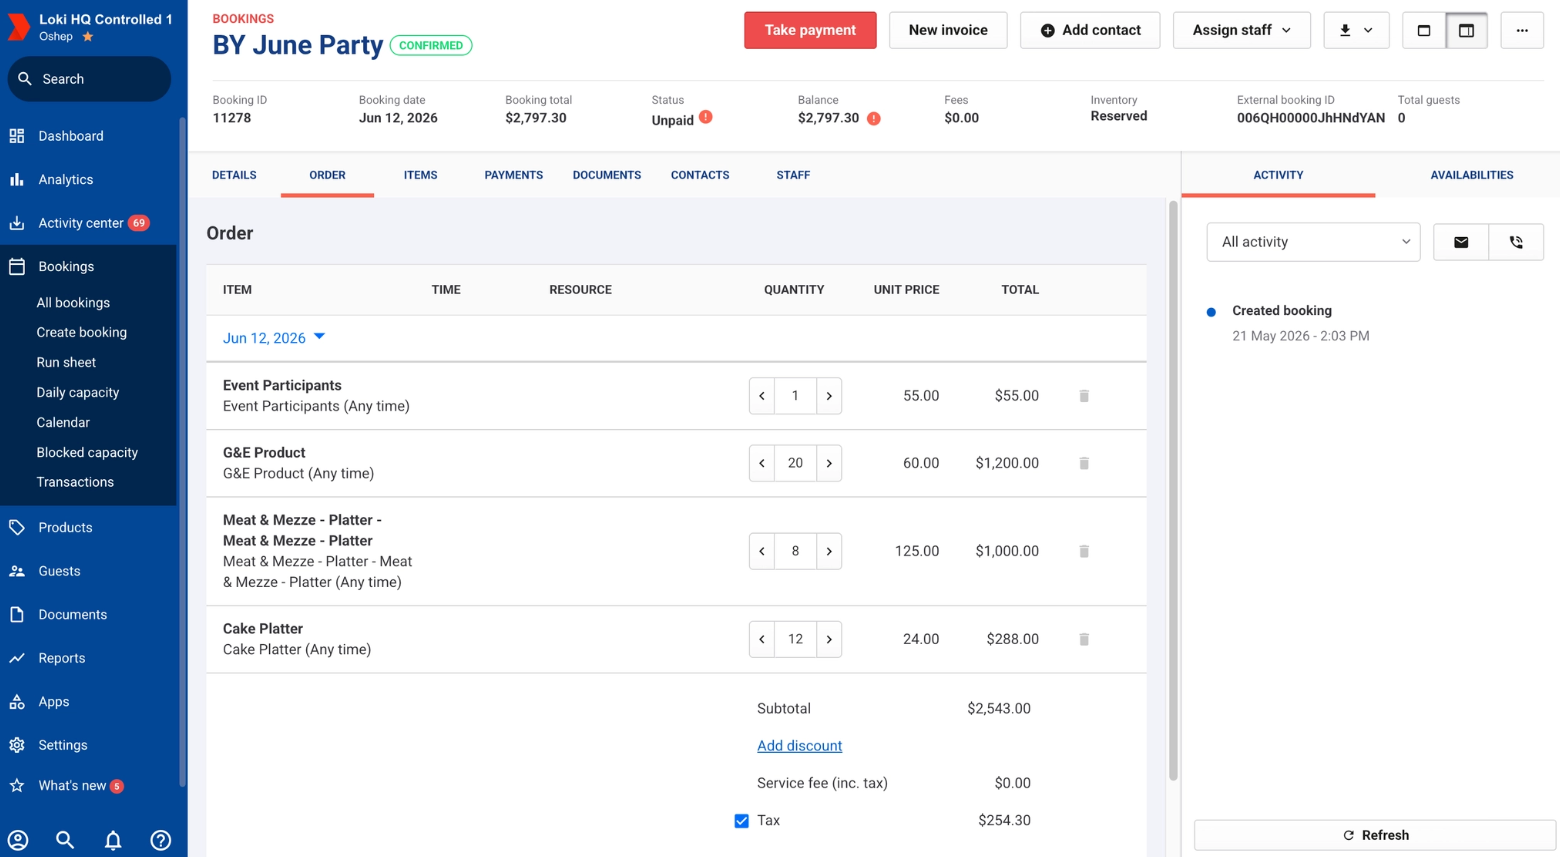Open the Payments tab

pos(514,175)
